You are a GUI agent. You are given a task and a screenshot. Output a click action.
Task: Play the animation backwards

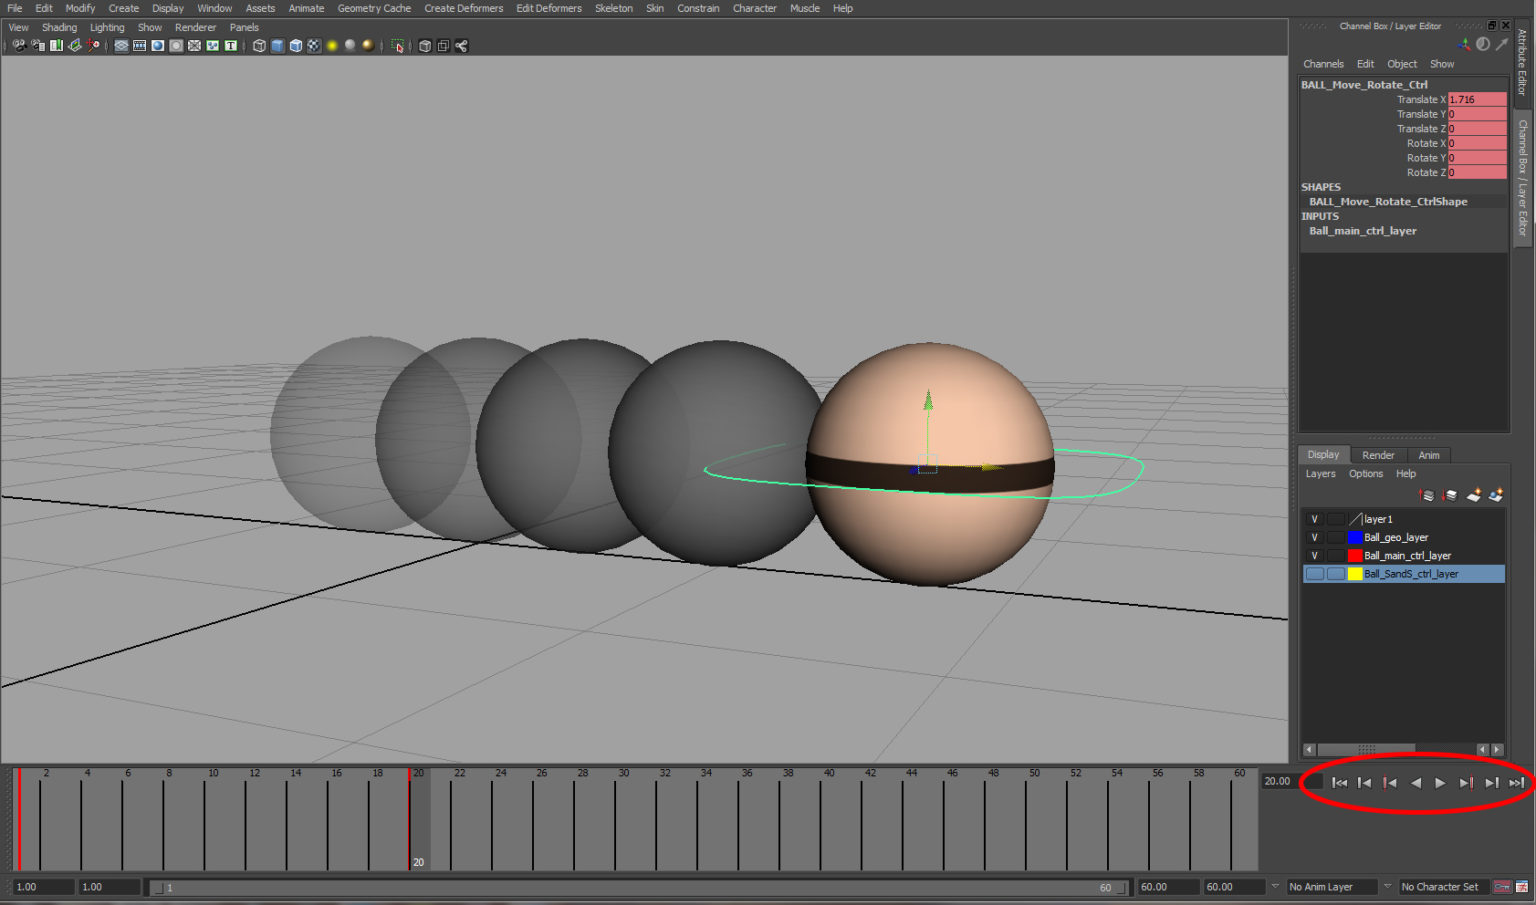[x=1415, y=783]
